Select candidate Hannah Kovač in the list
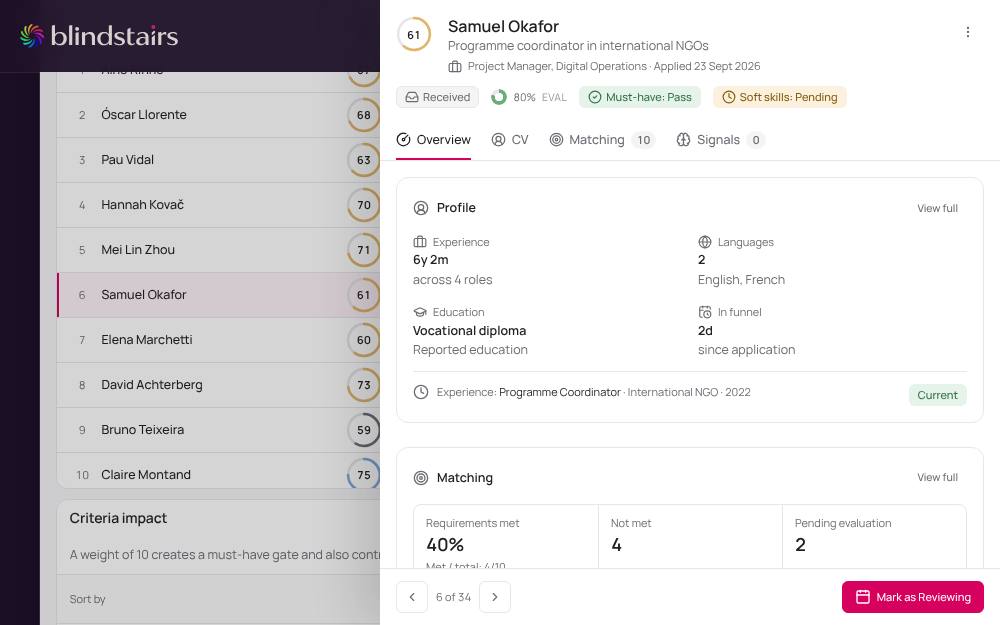Image resolution: width=1000 pixels, height=625 pixels. [x=218, y=205]
